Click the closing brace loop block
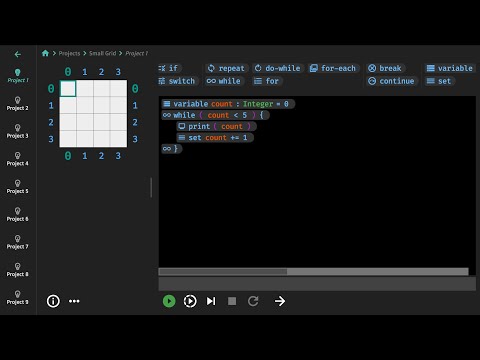The width and height of the screenshot is (480, 360). [x=172, y=149]
